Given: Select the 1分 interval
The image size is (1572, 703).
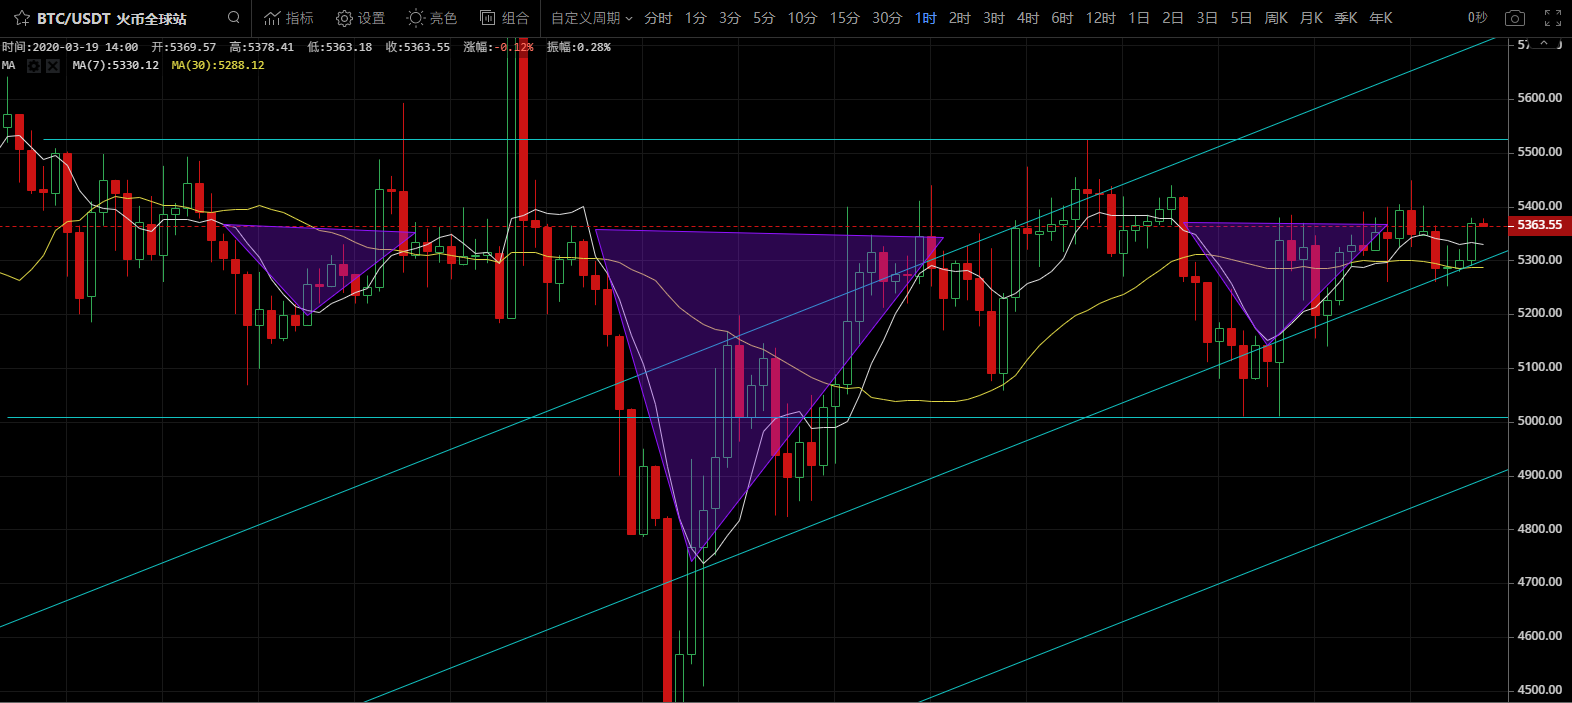Looking at the screenshot, I should [x=696, y=18].
